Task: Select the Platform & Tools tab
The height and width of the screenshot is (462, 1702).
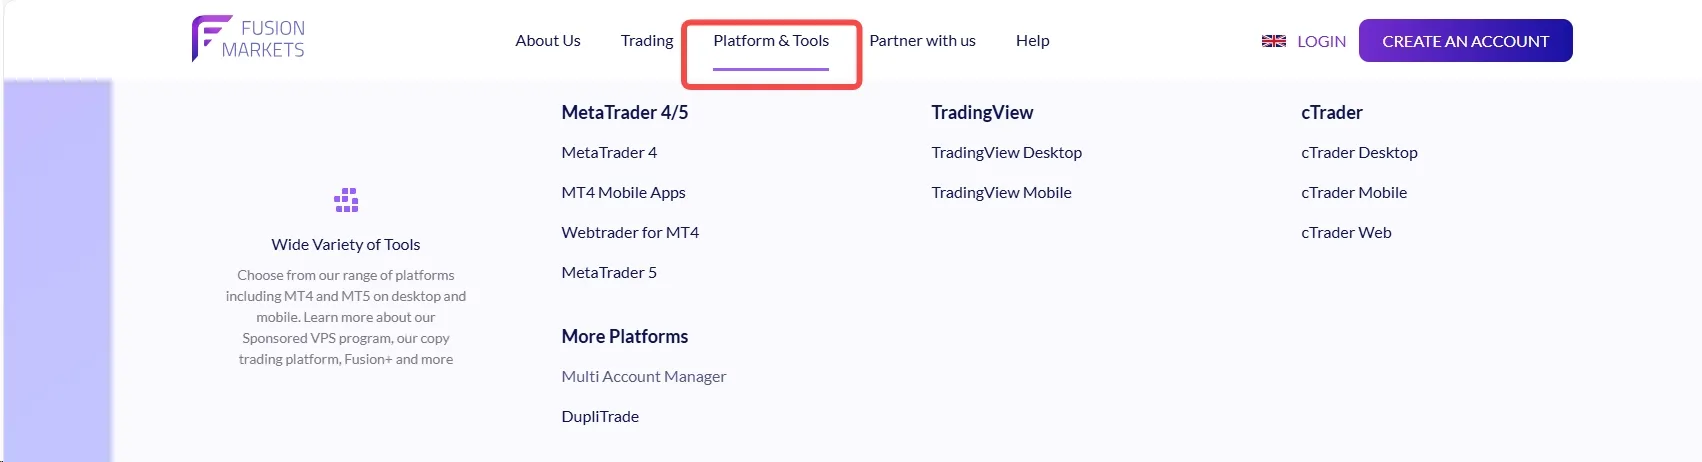Action: point(771,41)
